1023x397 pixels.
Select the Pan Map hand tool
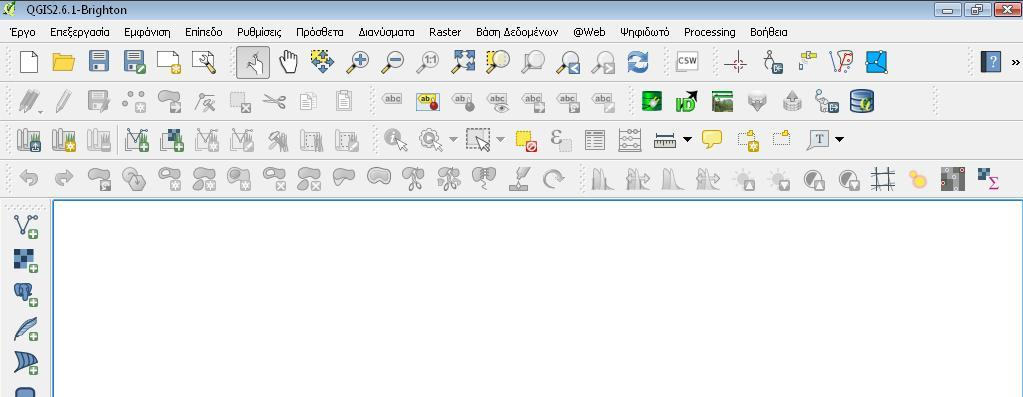tap(288, 62)
